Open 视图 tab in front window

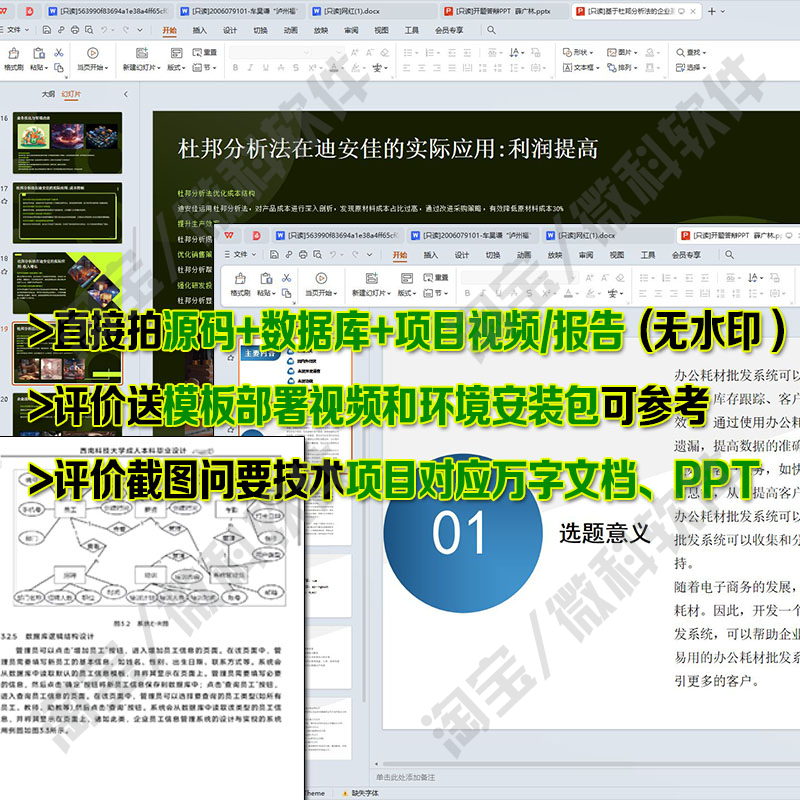tap(617, 255)
